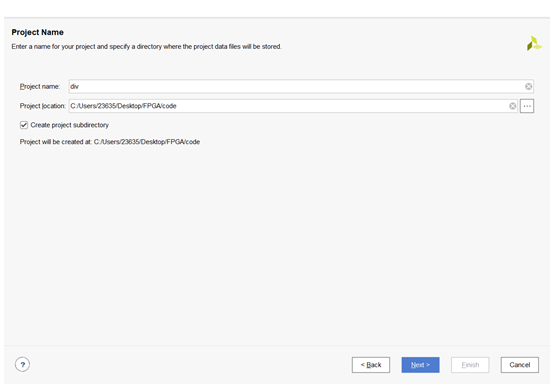The width and height of the screenshot is (554, 388).
Task: Click the 'C:/Users/23635/Desktop/FPGA/code' text in the location field
Action: tap(123, 106)
